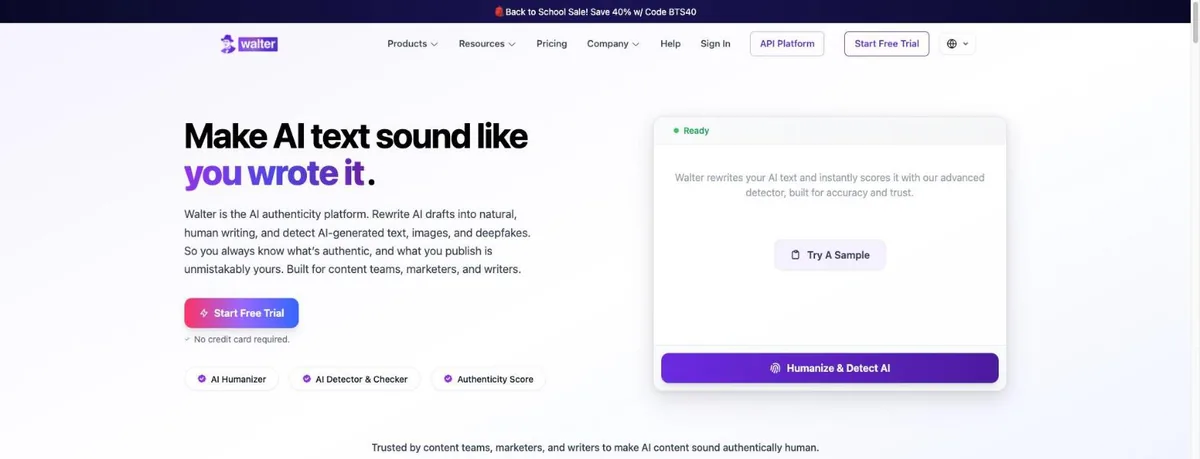
Task: Click the sparkle icon on Start Free Trial
Action: pos(204,313)
